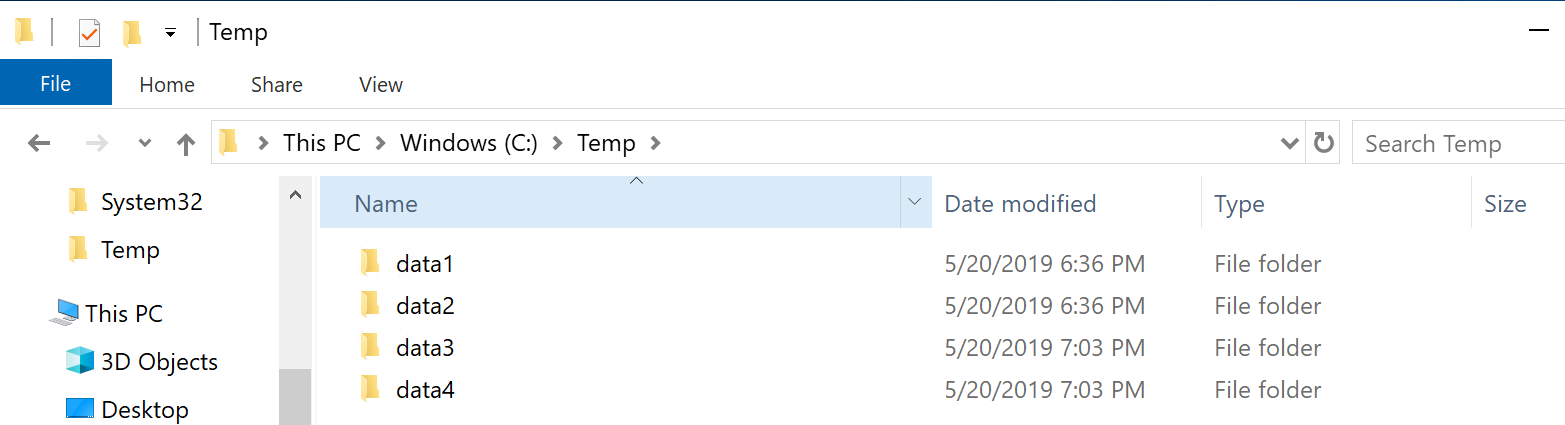Click the Back navigation arrow

[x=39, y=144]
